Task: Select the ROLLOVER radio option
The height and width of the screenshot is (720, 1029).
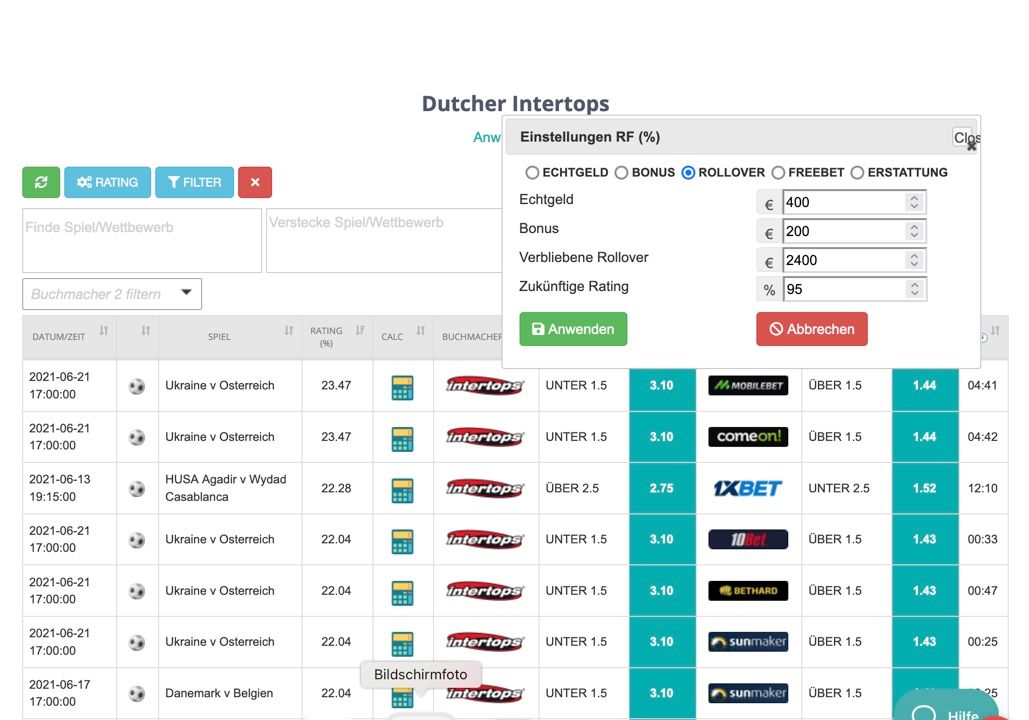Action: click(x=688, y=173)
